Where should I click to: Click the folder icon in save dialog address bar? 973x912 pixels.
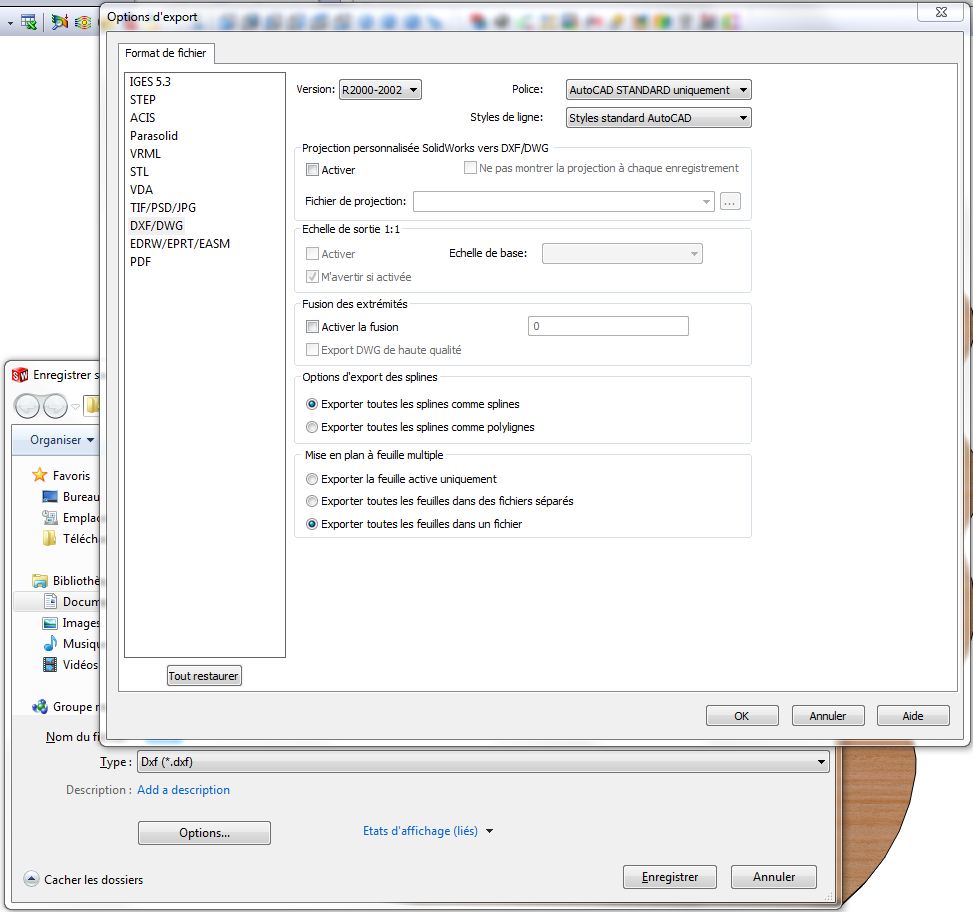click(x=92, y=406)
